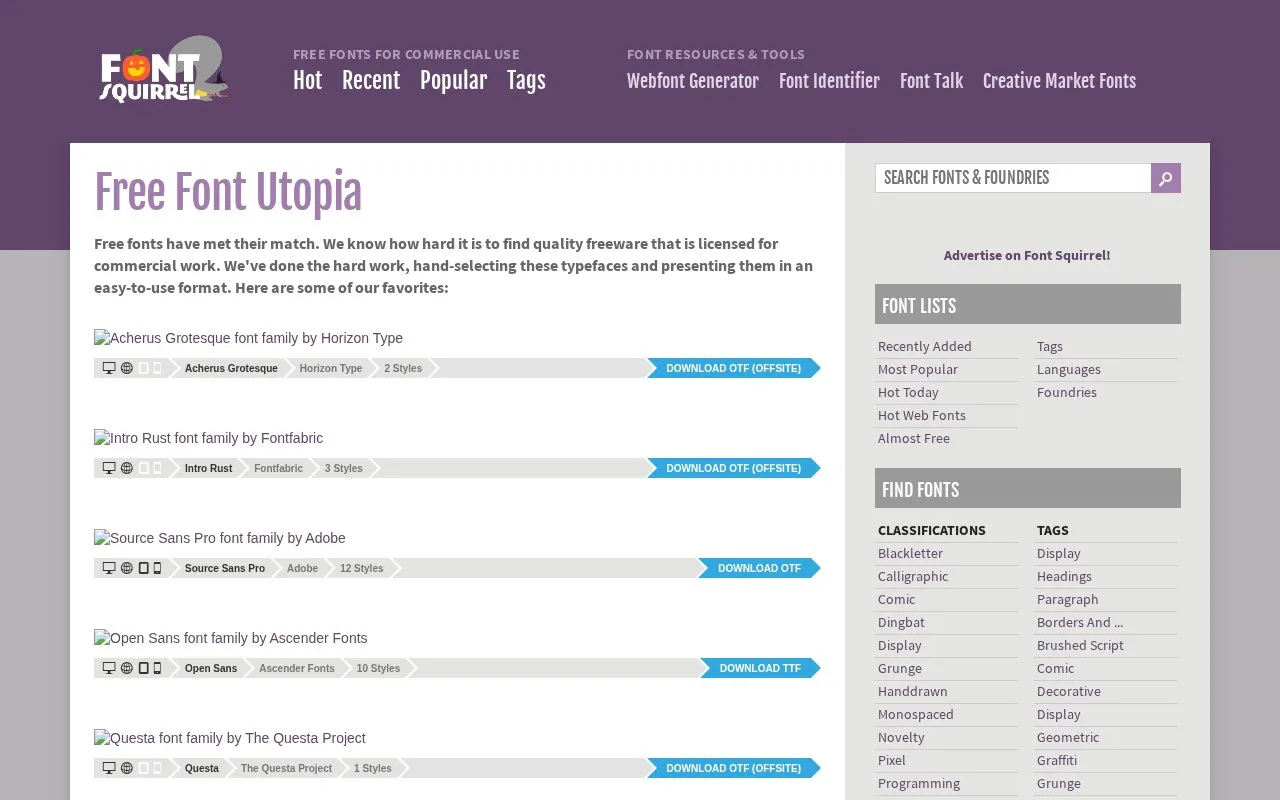The width and height of the screenshot is (1280, 800).
Task: Open Hot Web Fonts list
Action: [922, 415]
